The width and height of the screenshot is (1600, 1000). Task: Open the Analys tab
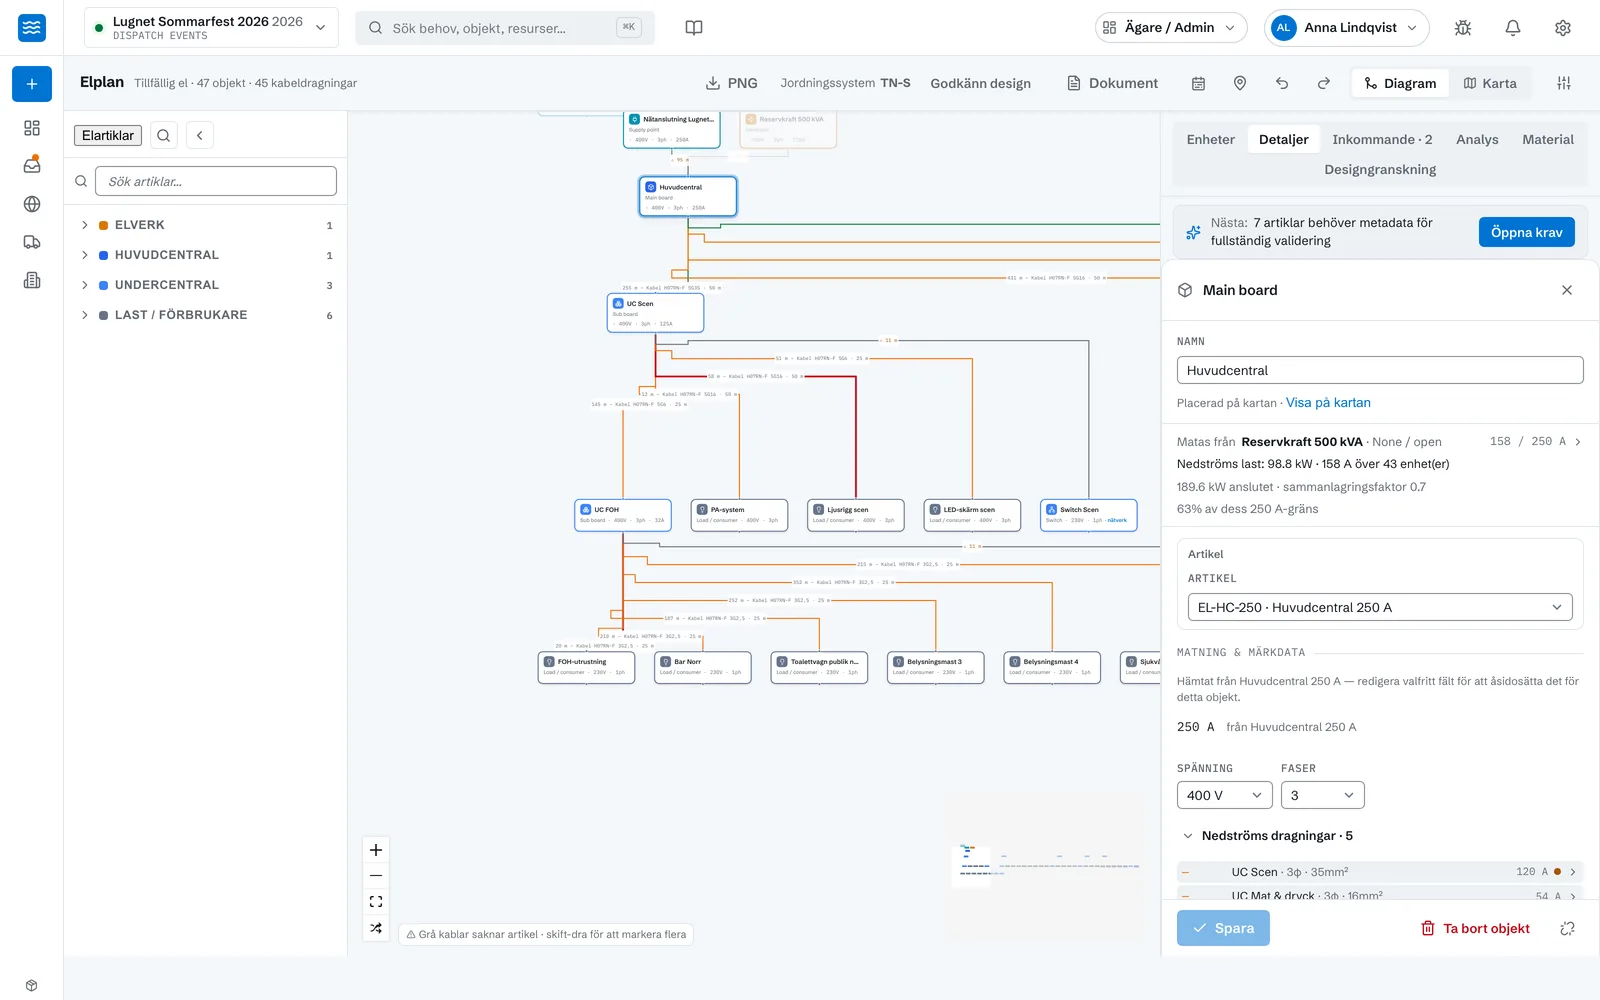1477,139
